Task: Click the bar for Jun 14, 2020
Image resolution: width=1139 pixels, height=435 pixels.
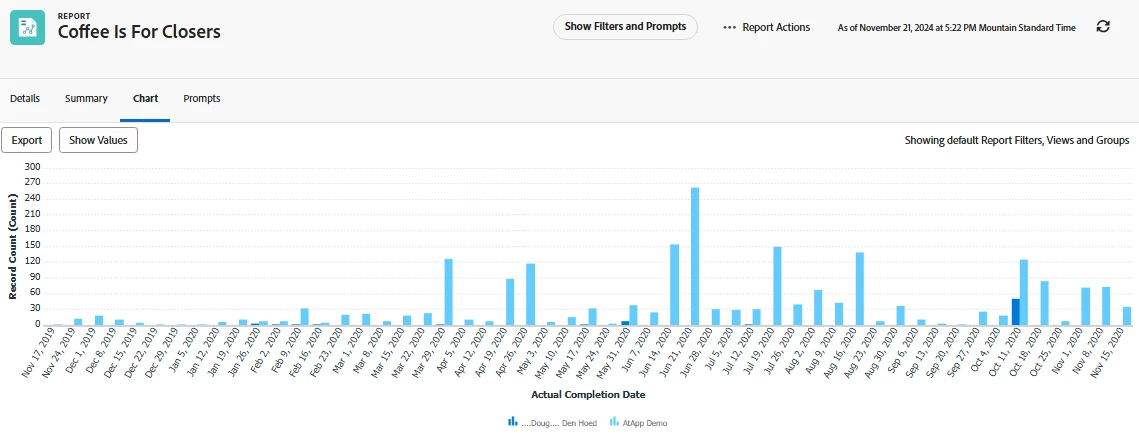Action: tap(675, 285)
